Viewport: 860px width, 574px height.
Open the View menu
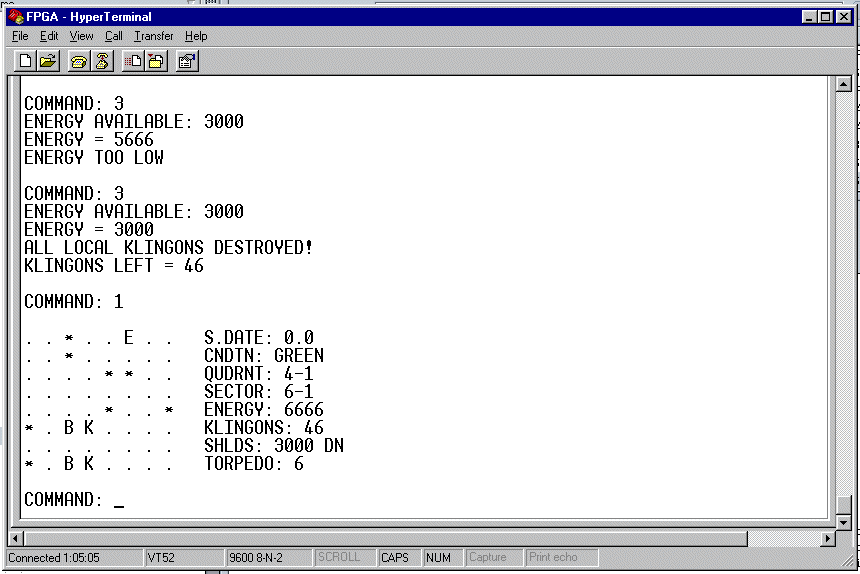point(81,36)
